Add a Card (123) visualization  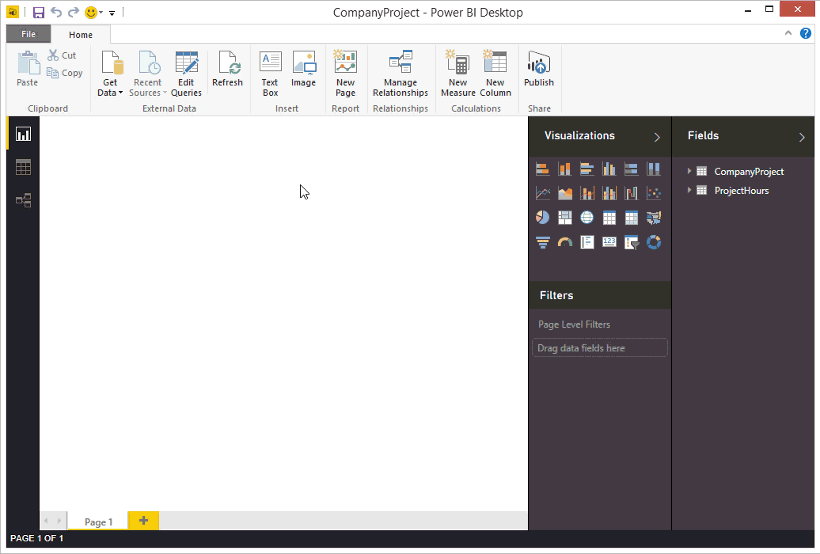[x=609, y=242]
